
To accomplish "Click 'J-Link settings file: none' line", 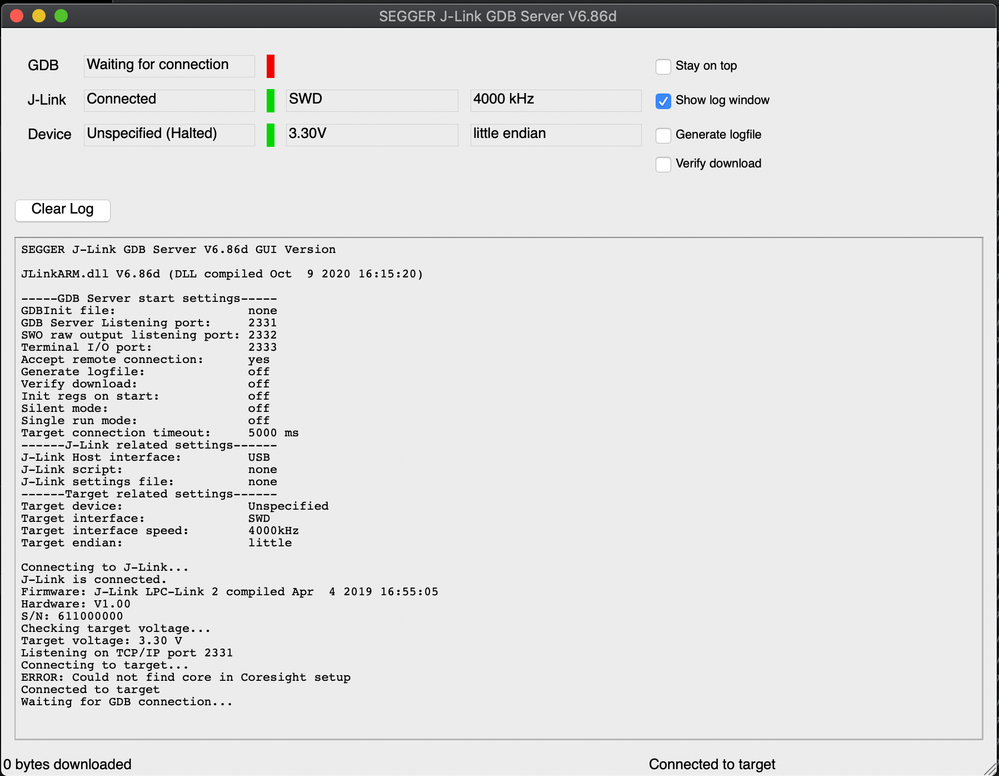I will point(149,482).
